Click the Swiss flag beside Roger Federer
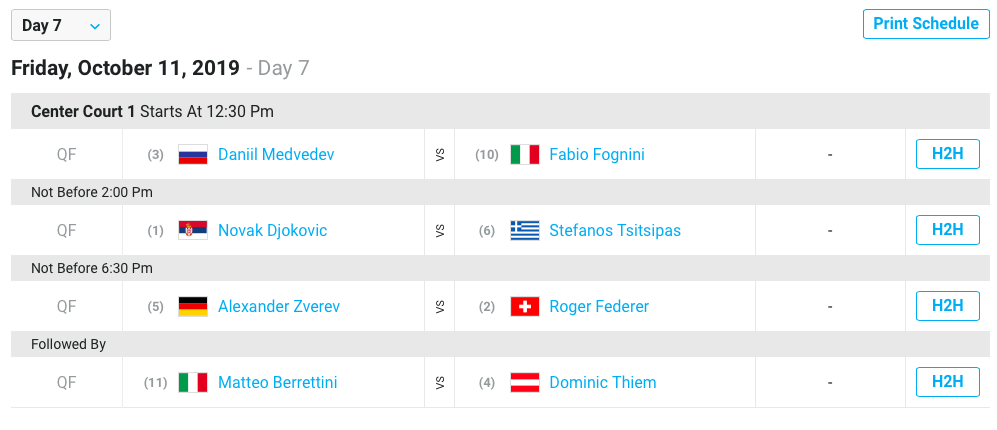Viewport: 997px width, 430px height. pos(525,307)
